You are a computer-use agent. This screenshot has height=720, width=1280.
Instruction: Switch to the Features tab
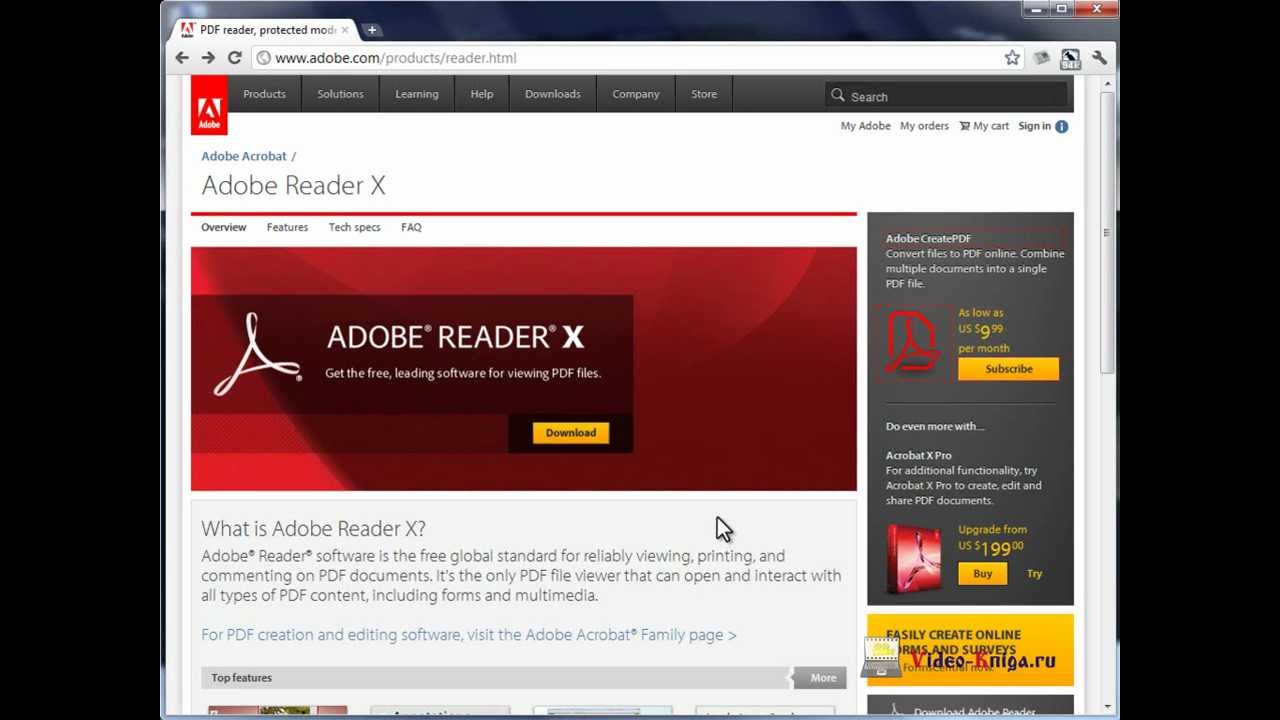tap(287, 227)
